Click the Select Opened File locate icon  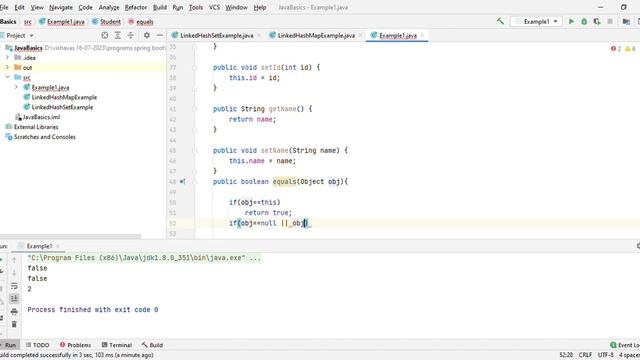click(105, 36)
